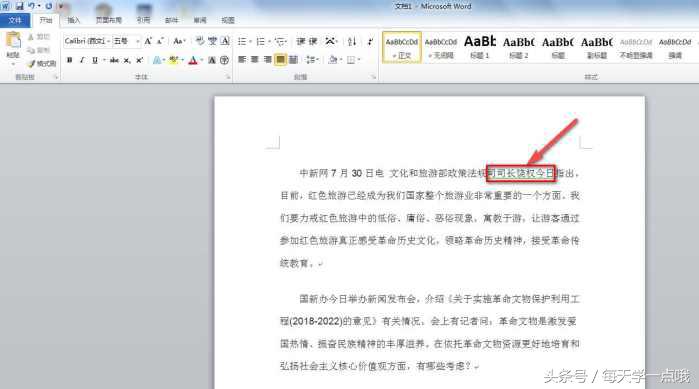Click the Redo icon in quick access toolbar
699x389 pixels.
pyautogui.click(x=49, y=6)
